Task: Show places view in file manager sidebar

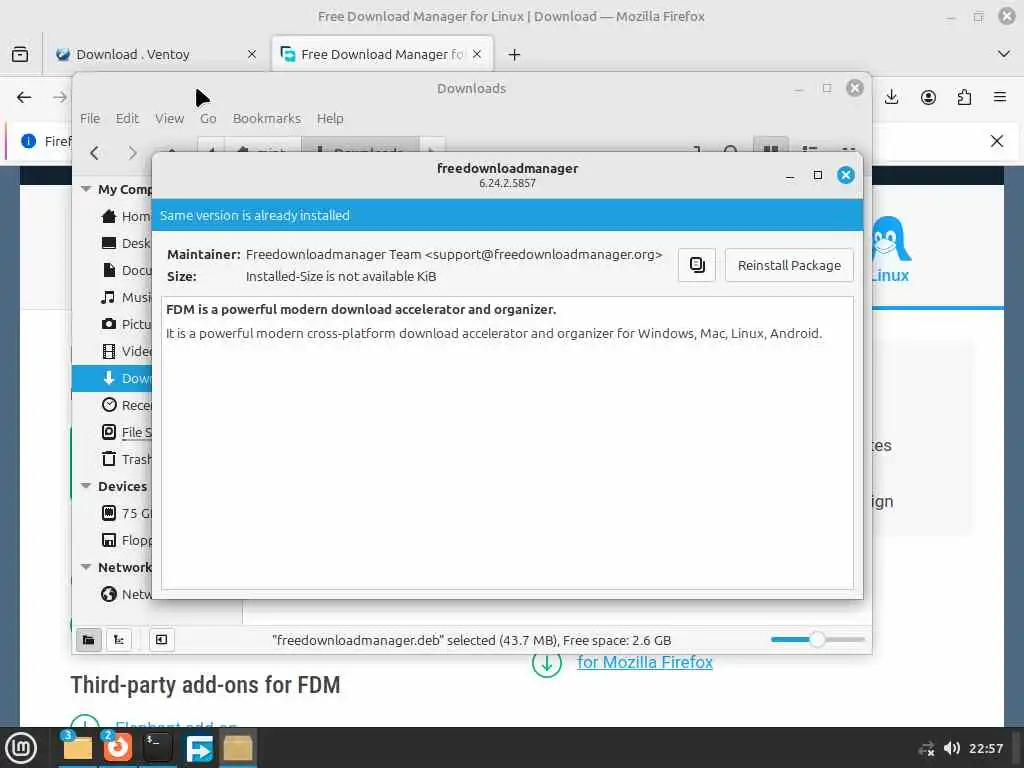Action: tap(89, 640)
